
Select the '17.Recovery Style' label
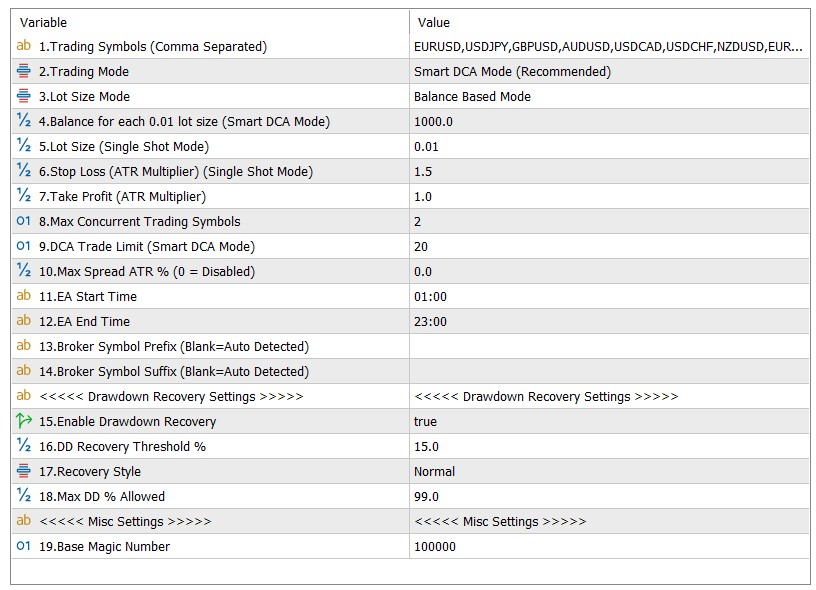[90, 471]
